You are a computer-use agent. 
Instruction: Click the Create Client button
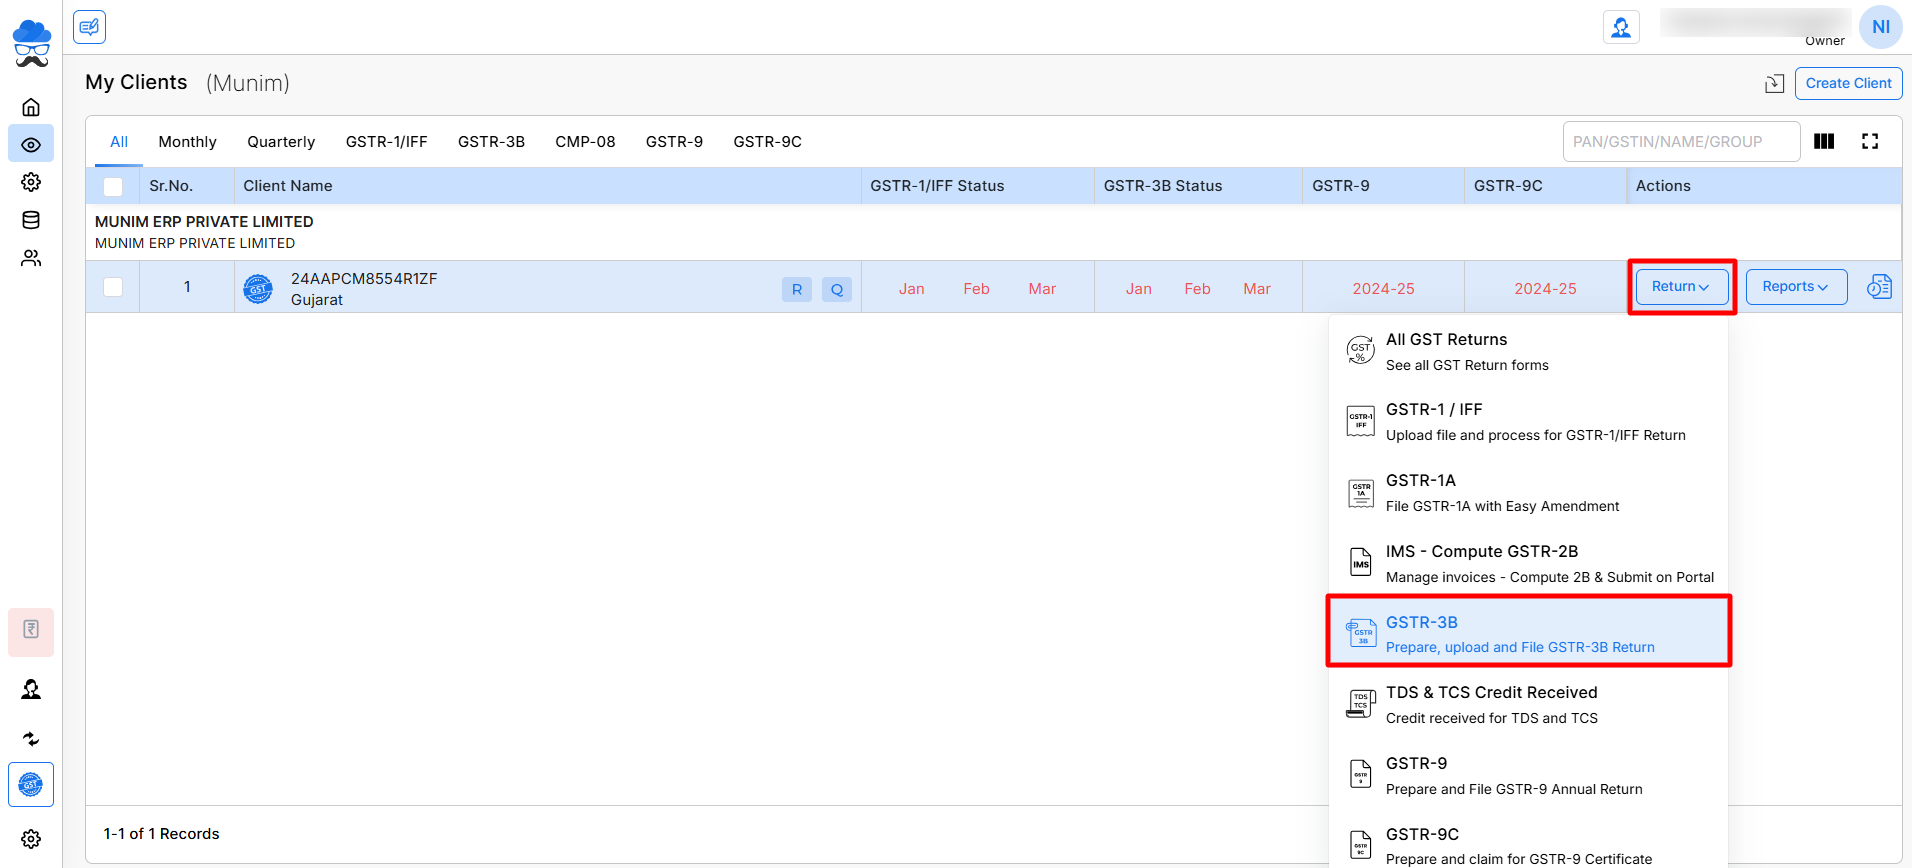1848,83
